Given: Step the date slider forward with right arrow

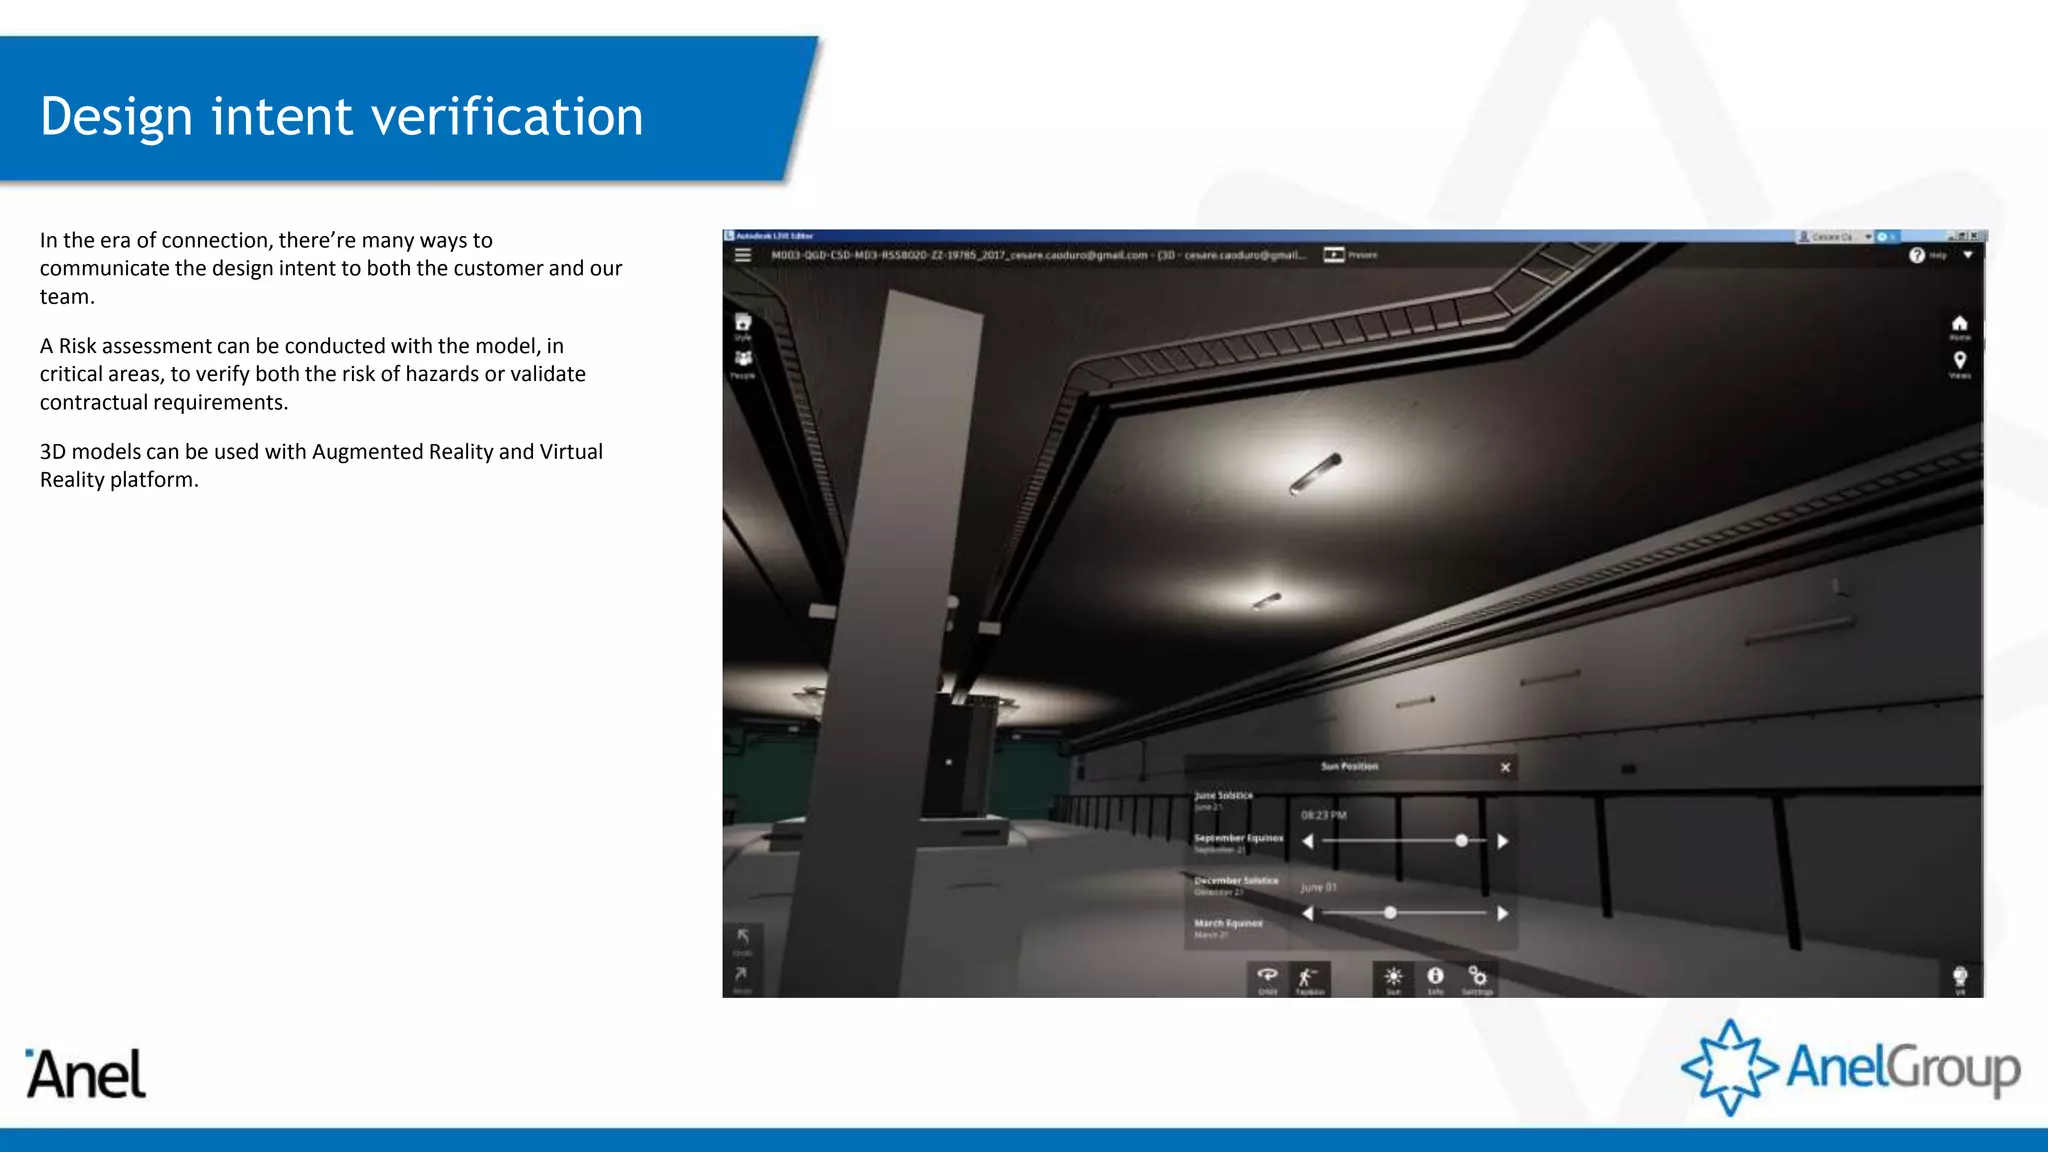Looking at the screenshot, I should tap(1502, 913).
